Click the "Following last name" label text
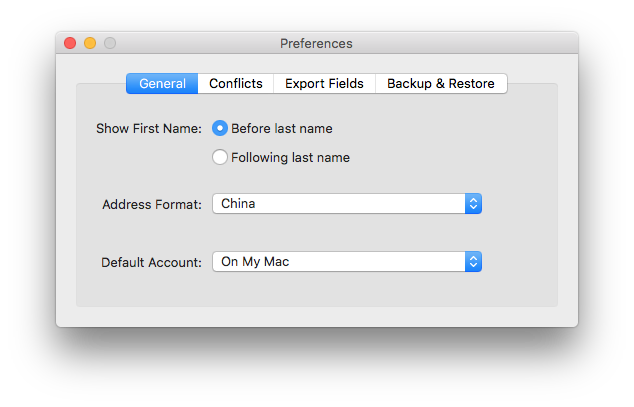The image size is (634, 407). point(290,157)
